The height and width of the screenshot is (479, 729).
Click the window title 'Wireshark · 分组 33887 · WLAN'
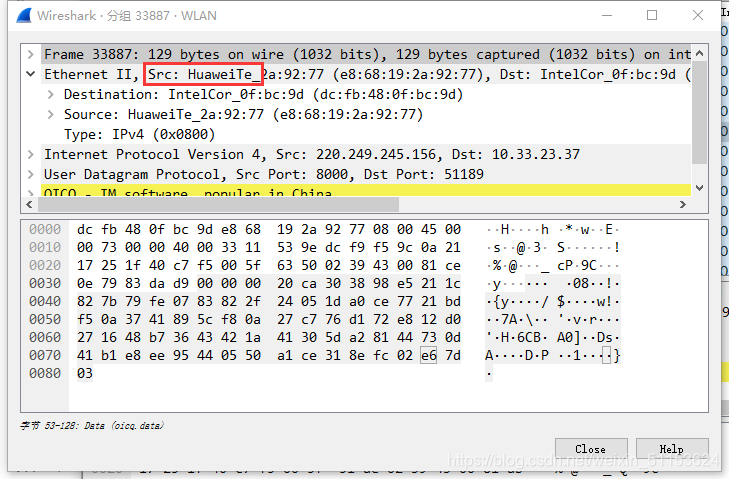point(127,16)
